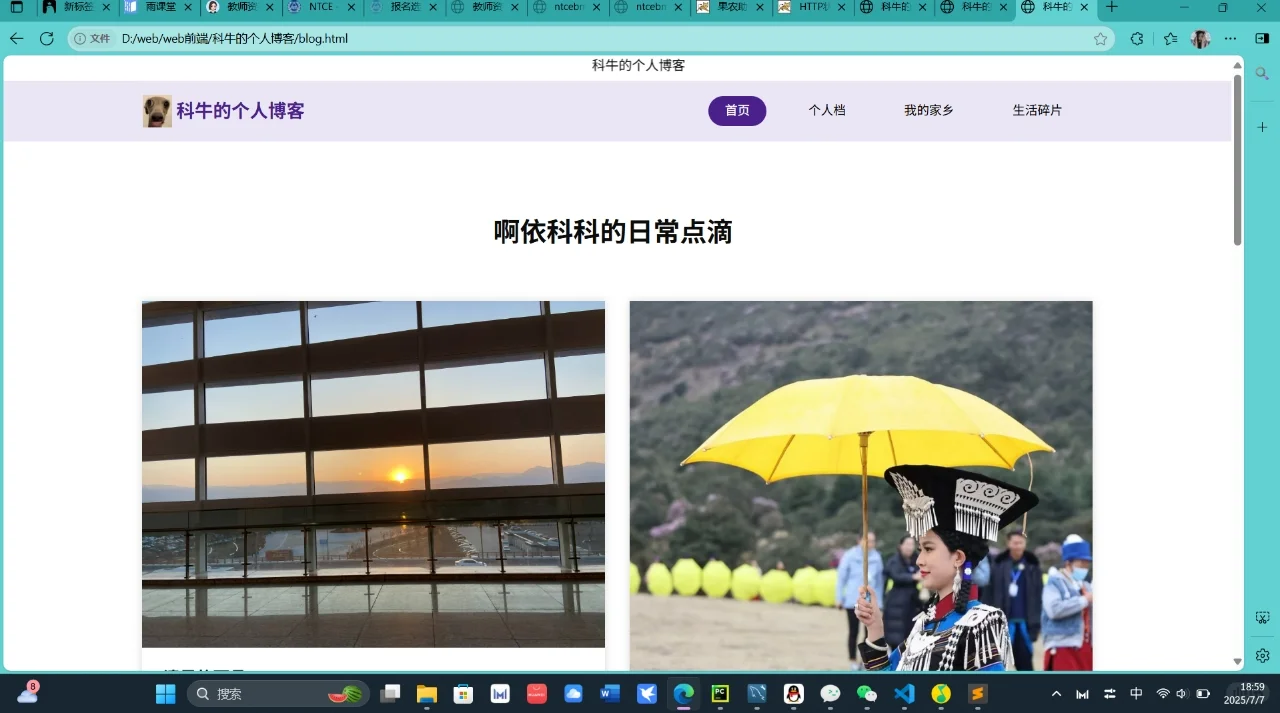
Task: Click the taskbar search box
Action: click(x=278, y=694)
